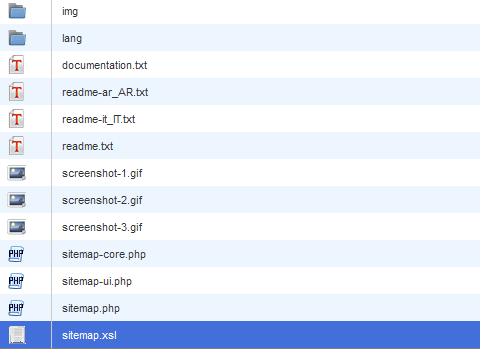This screenshot has width=483, height=360.
Task: Select the screenshot-3.gif file name
Action: [102, 227]
